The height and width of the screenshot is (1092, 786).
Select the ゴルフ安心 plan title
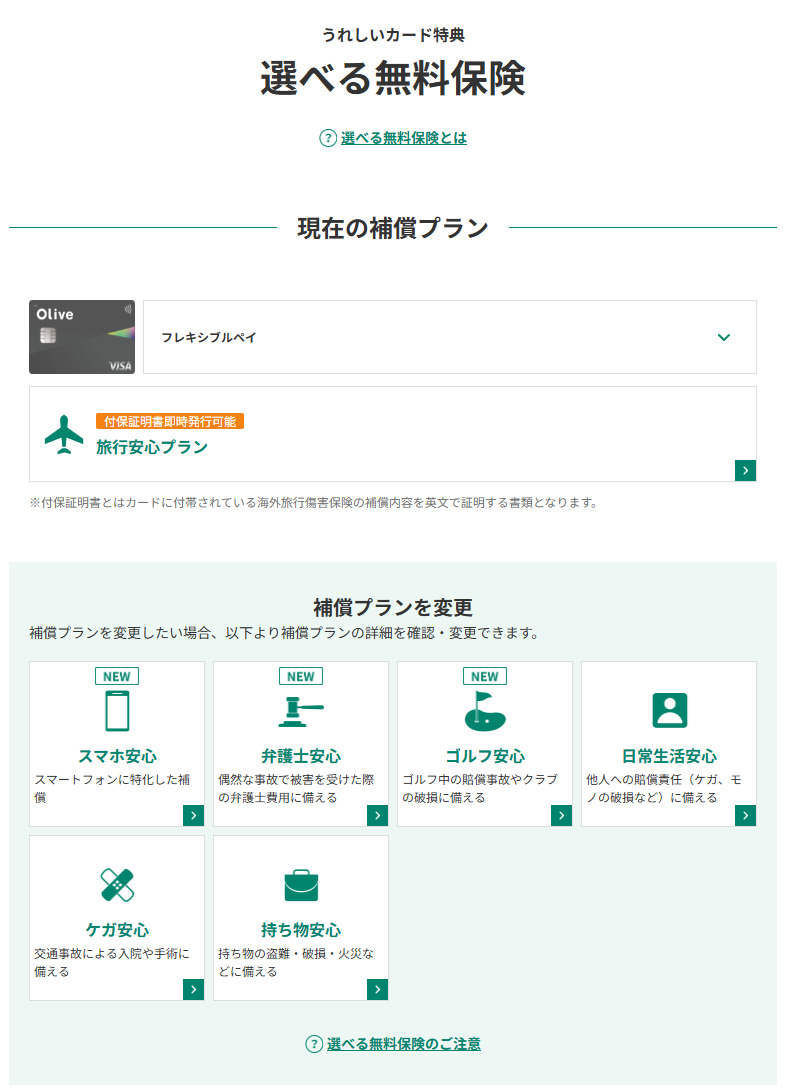pos(484,756)
